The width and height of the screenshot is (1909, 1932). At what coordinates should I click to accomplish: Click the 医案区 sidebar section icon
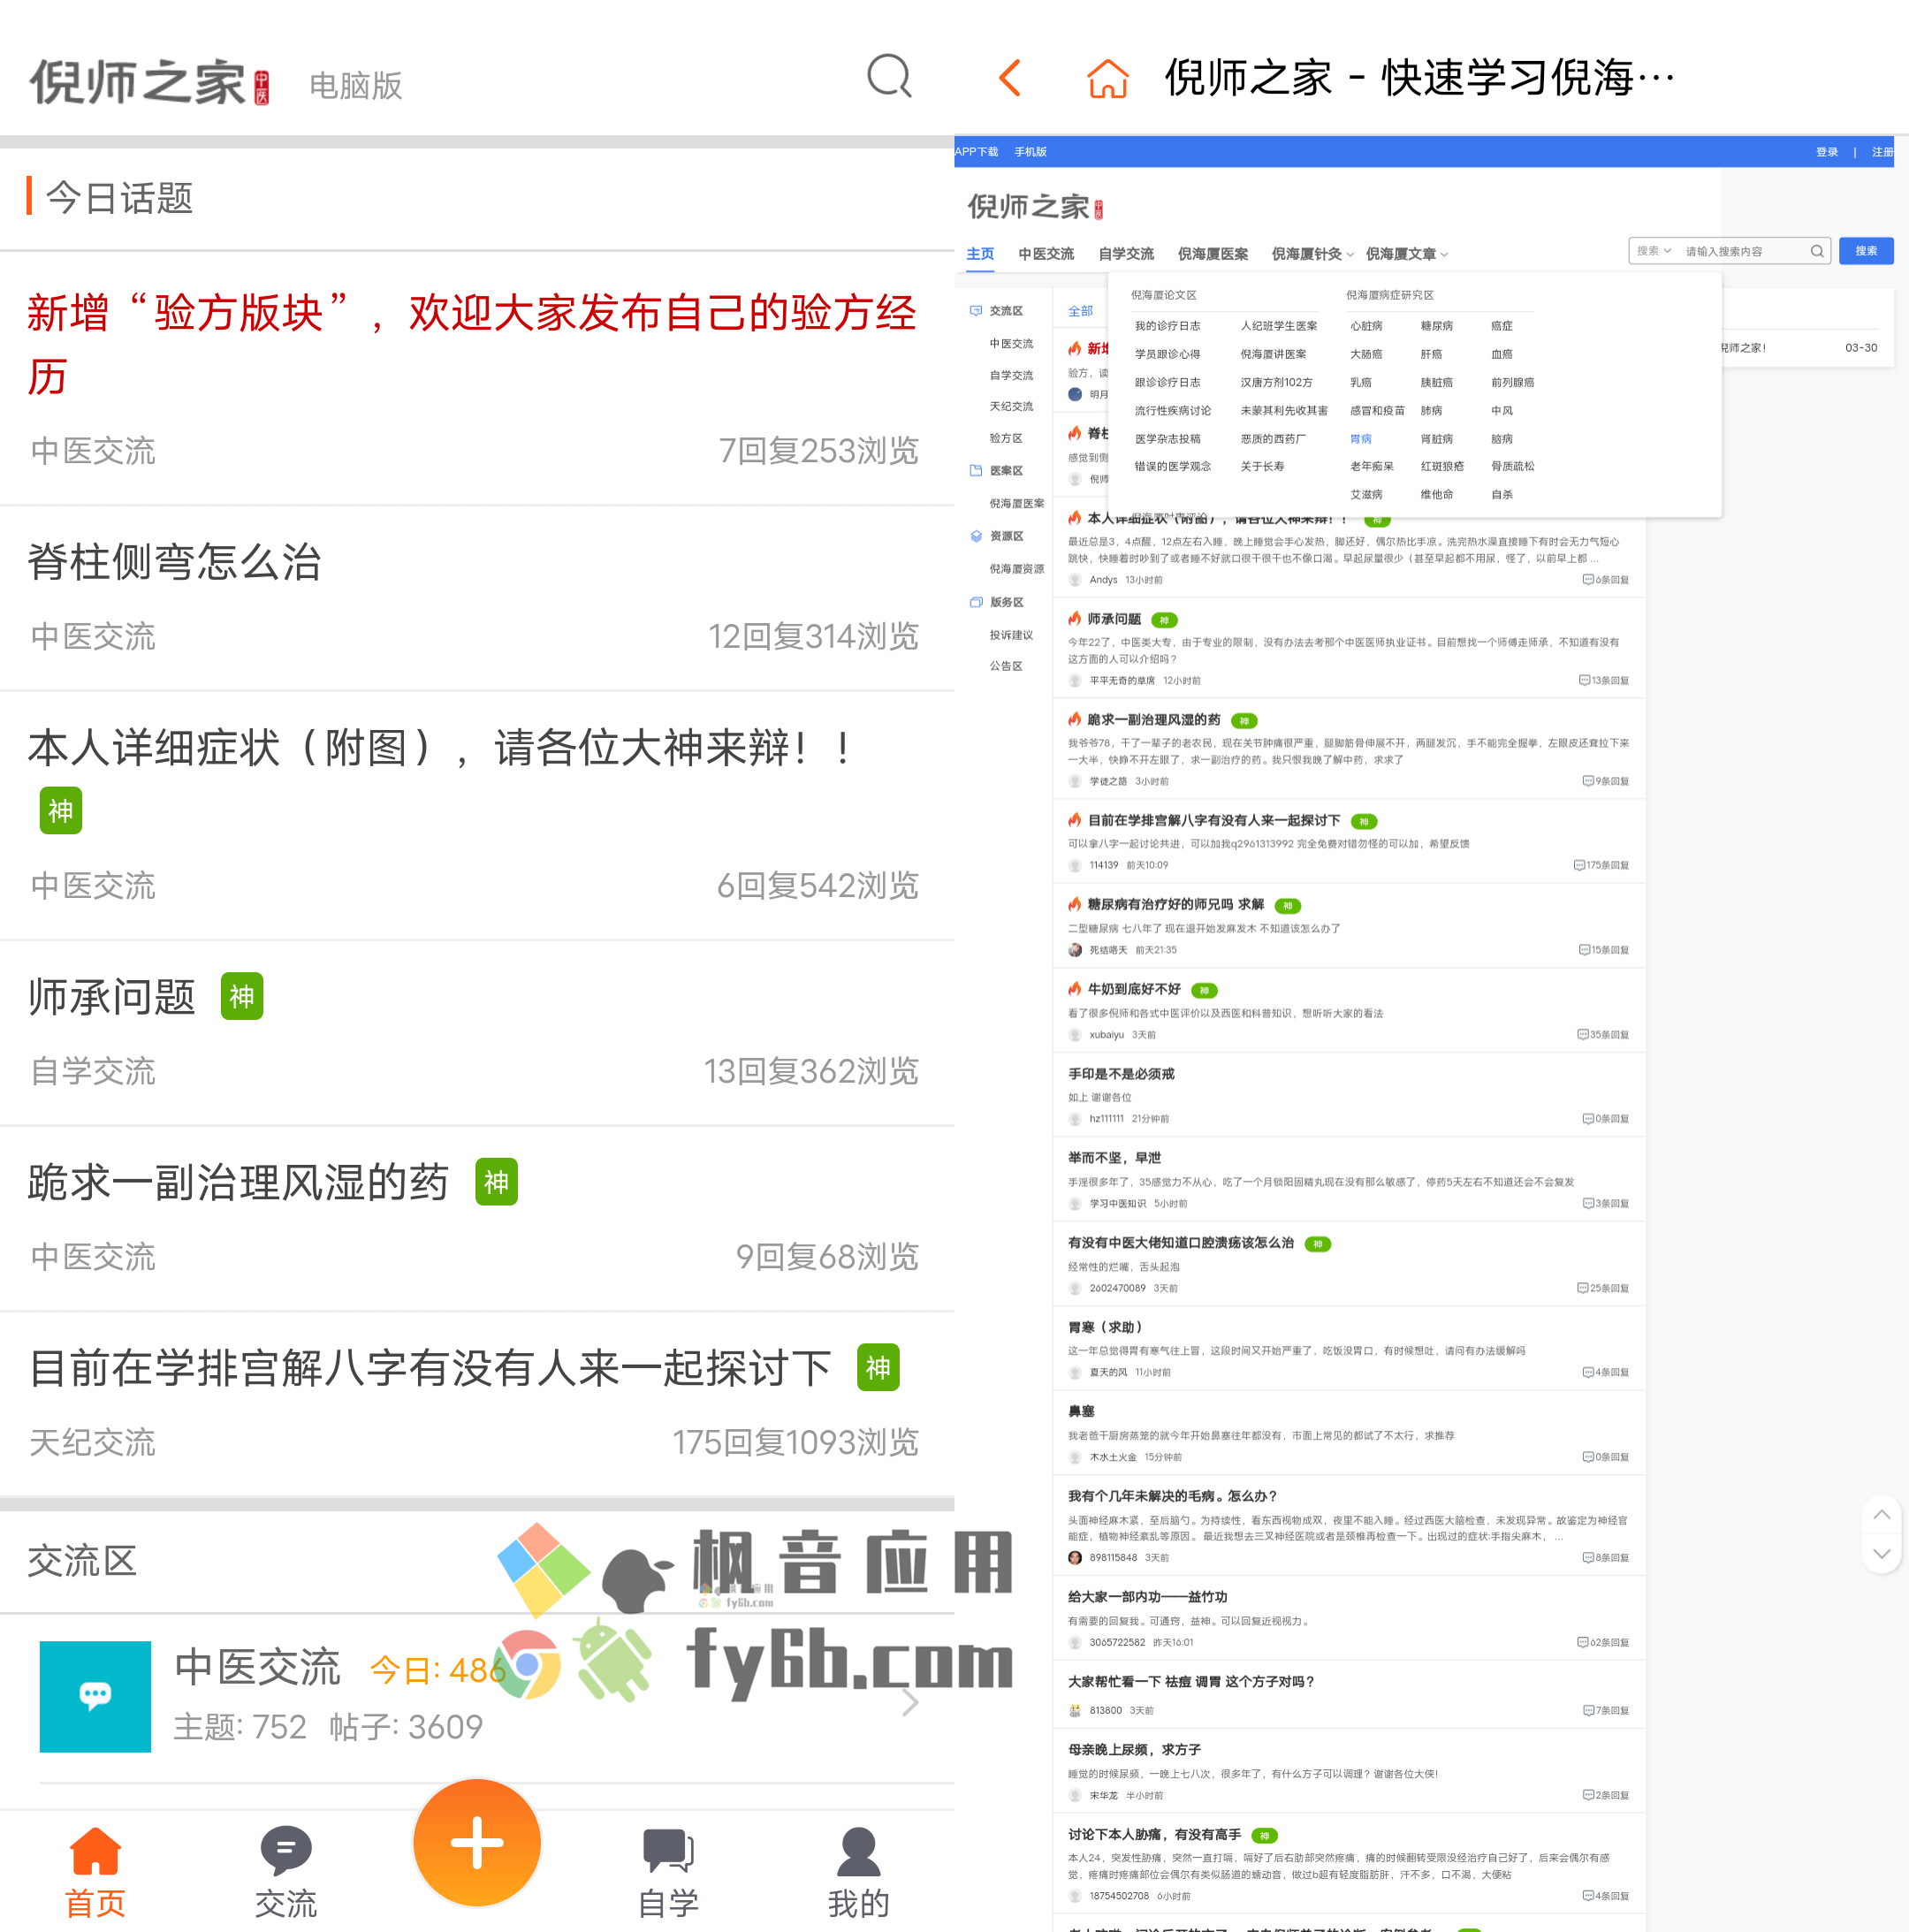point(975,470)
